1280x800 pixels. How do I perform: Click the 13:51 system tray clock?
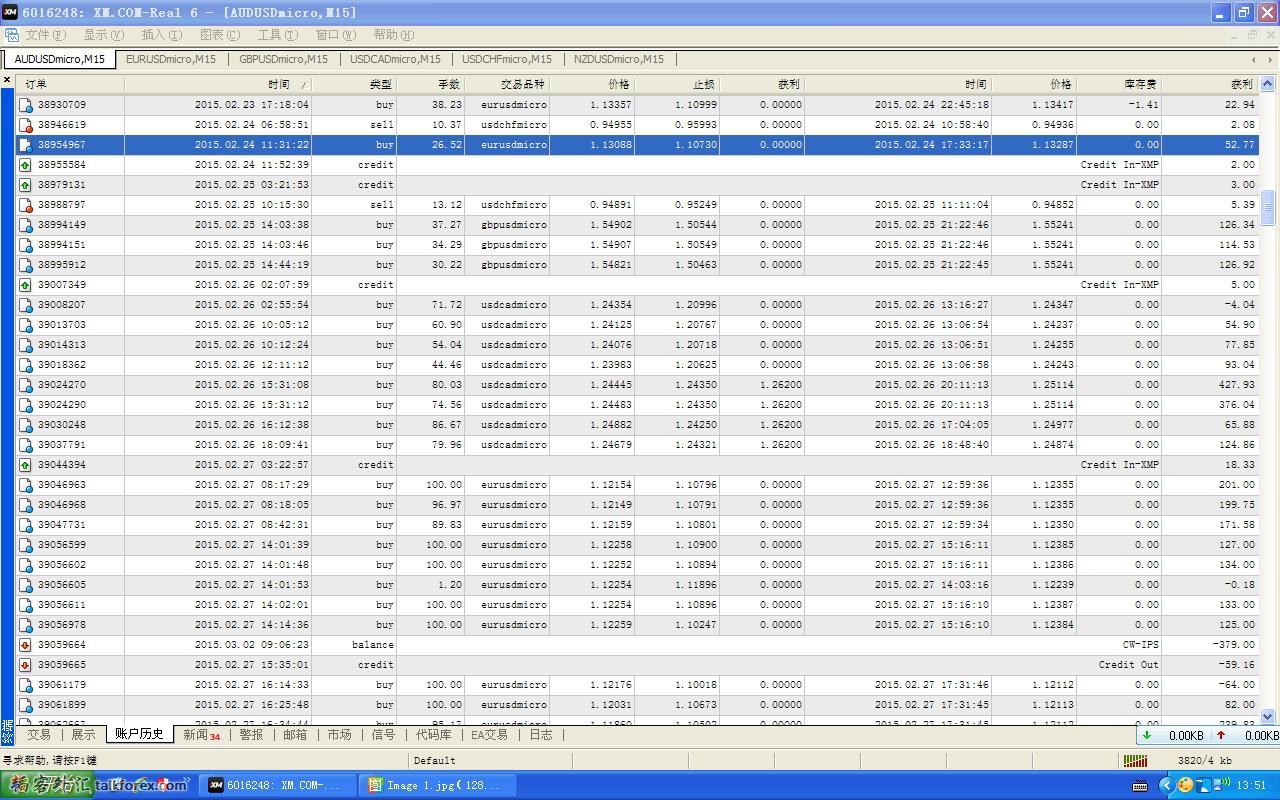pos(1251,786)
